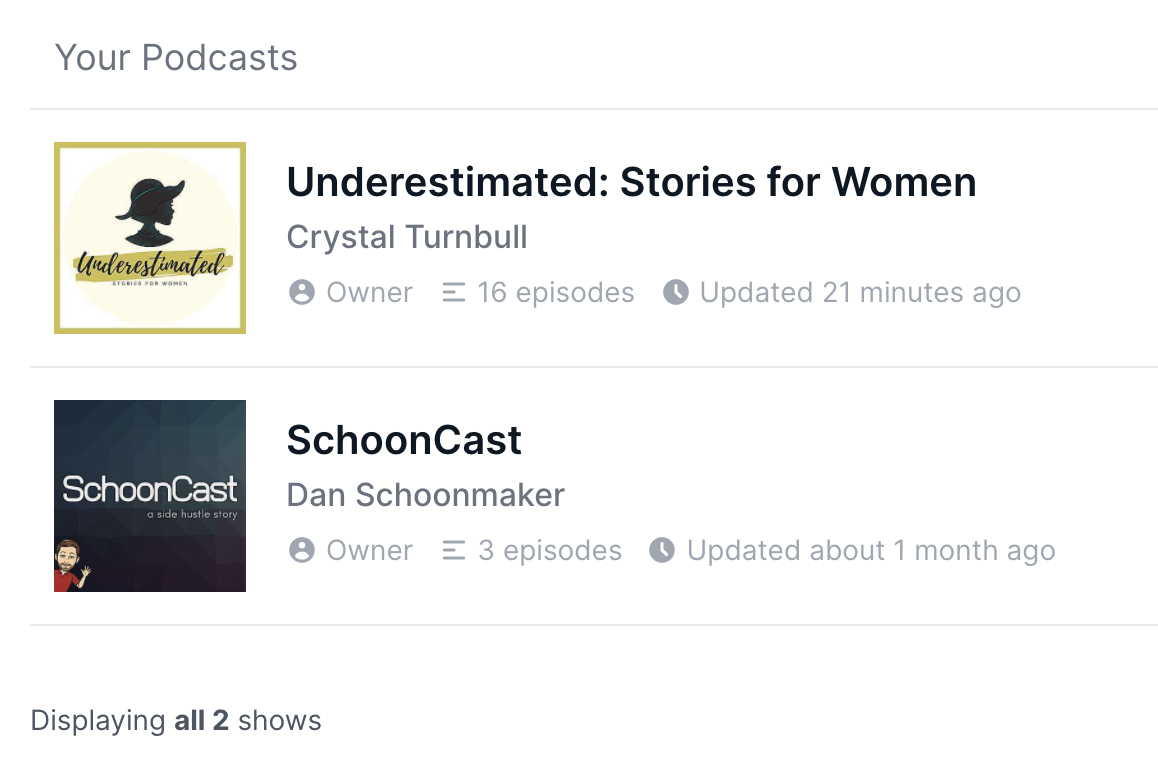The height and width of the screenshot is (774, 1158).
Task: Click the owner person icon for Underestimated
Action: (x=302, y=293)
